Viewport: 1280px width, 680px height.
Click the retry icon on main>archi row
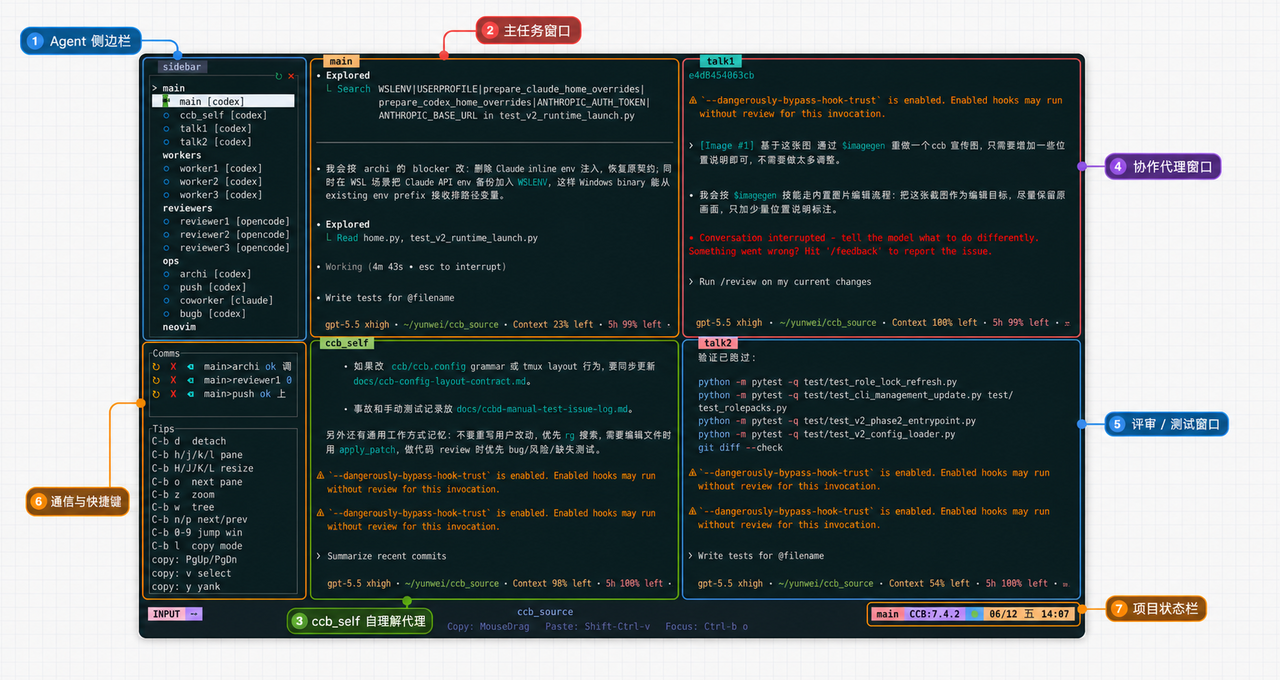pyautogui.click(x=156, y=367)
